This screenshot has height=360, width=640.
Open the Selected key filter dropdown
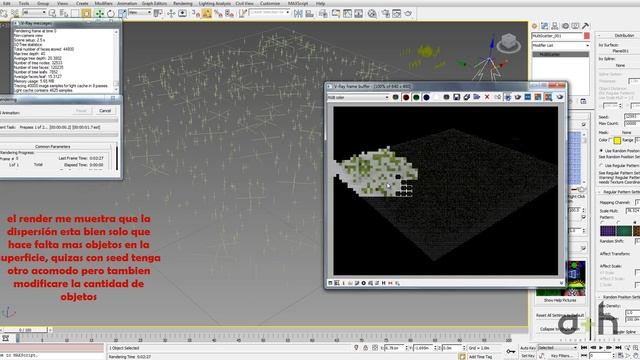pyautogui.click(x=557, y=348)
